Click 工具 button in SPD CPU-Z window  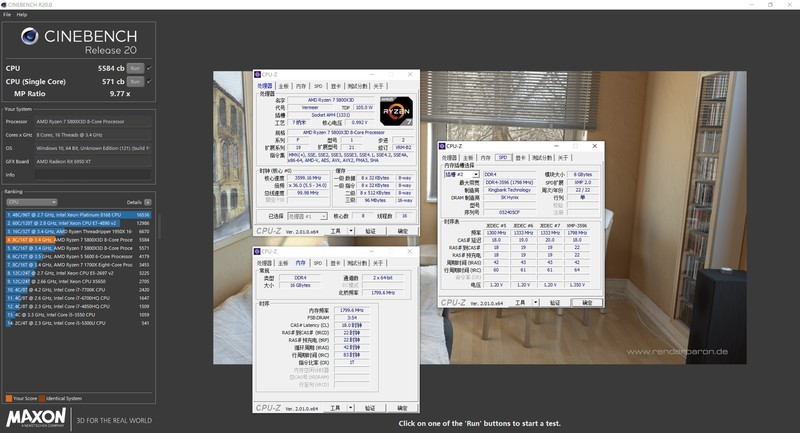(x=520, y=302)
